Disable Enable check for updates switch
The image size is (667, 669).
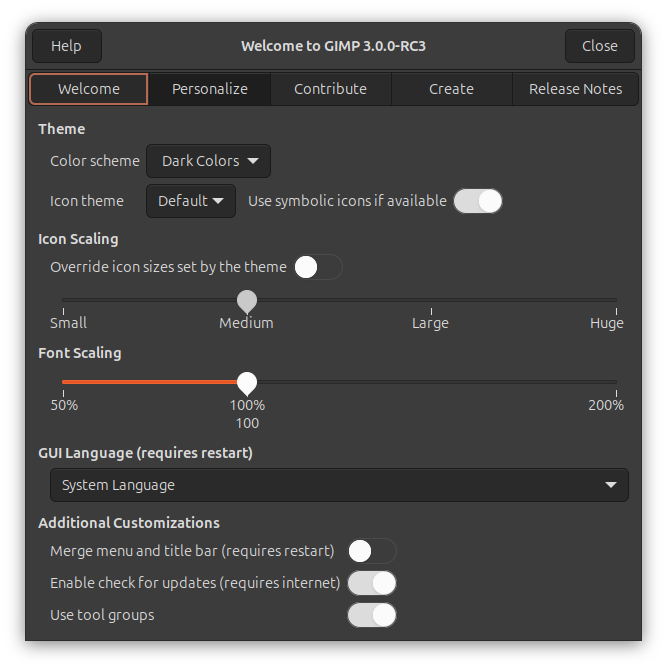[372, 583]
